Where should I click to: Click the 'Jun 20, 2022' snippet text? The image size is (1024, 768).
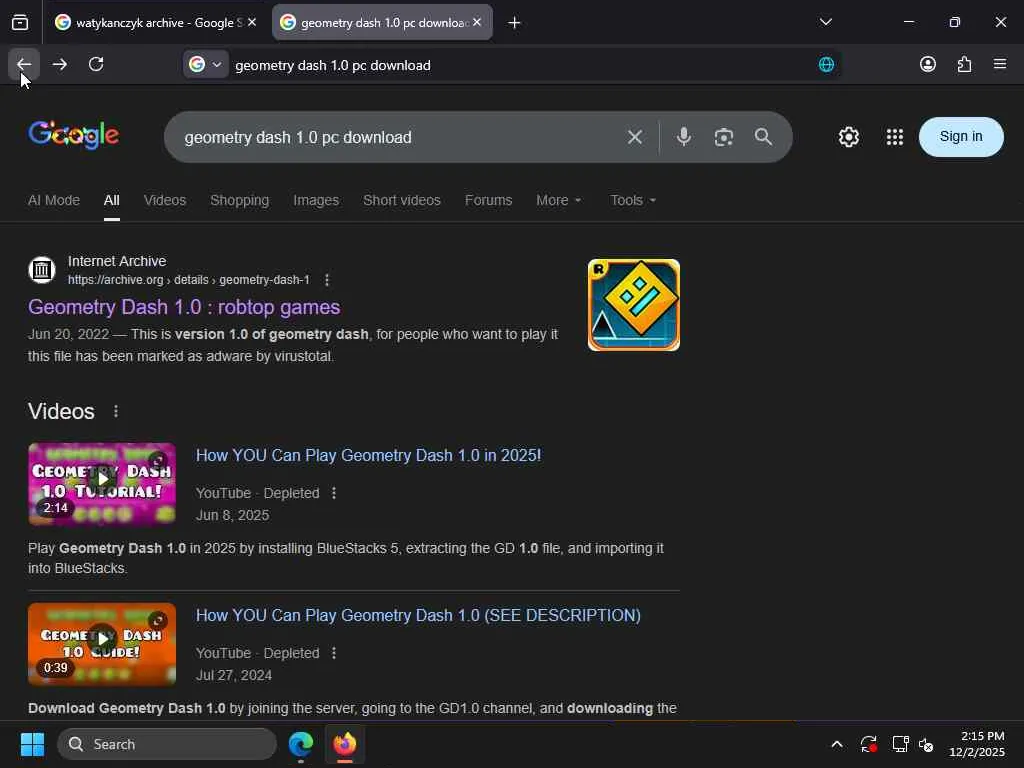click(x=69, y=334)
